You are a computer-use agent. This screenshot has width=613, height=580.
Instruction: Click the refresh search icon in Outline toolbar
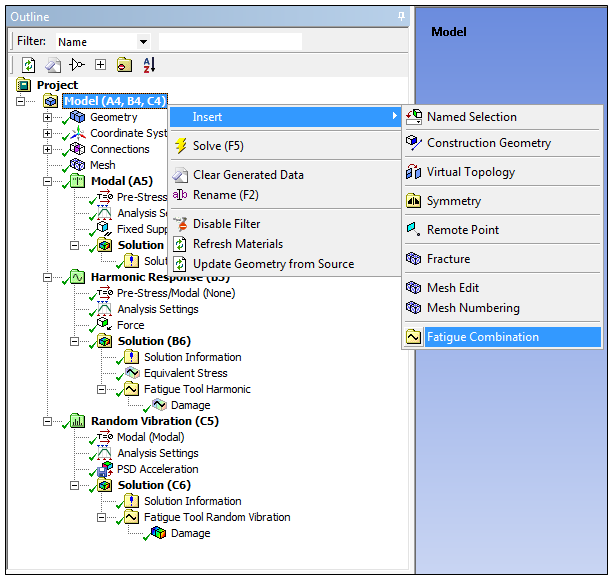[28, 65]
